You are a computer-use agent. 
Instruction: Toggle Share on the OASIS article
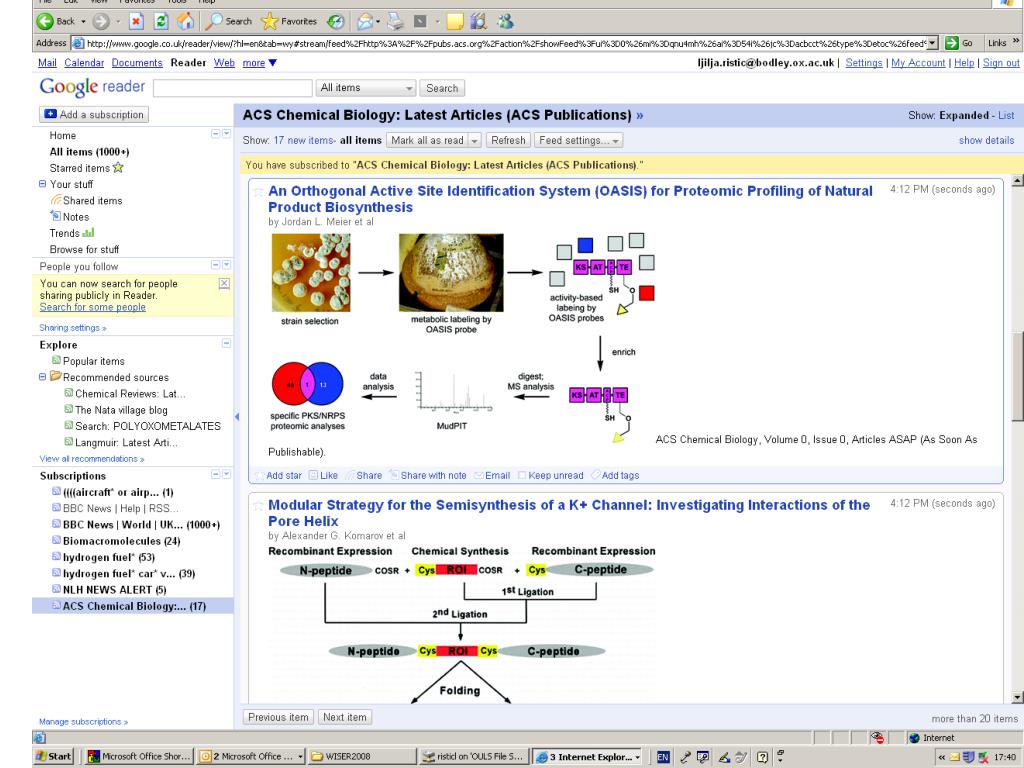point(364,475)
